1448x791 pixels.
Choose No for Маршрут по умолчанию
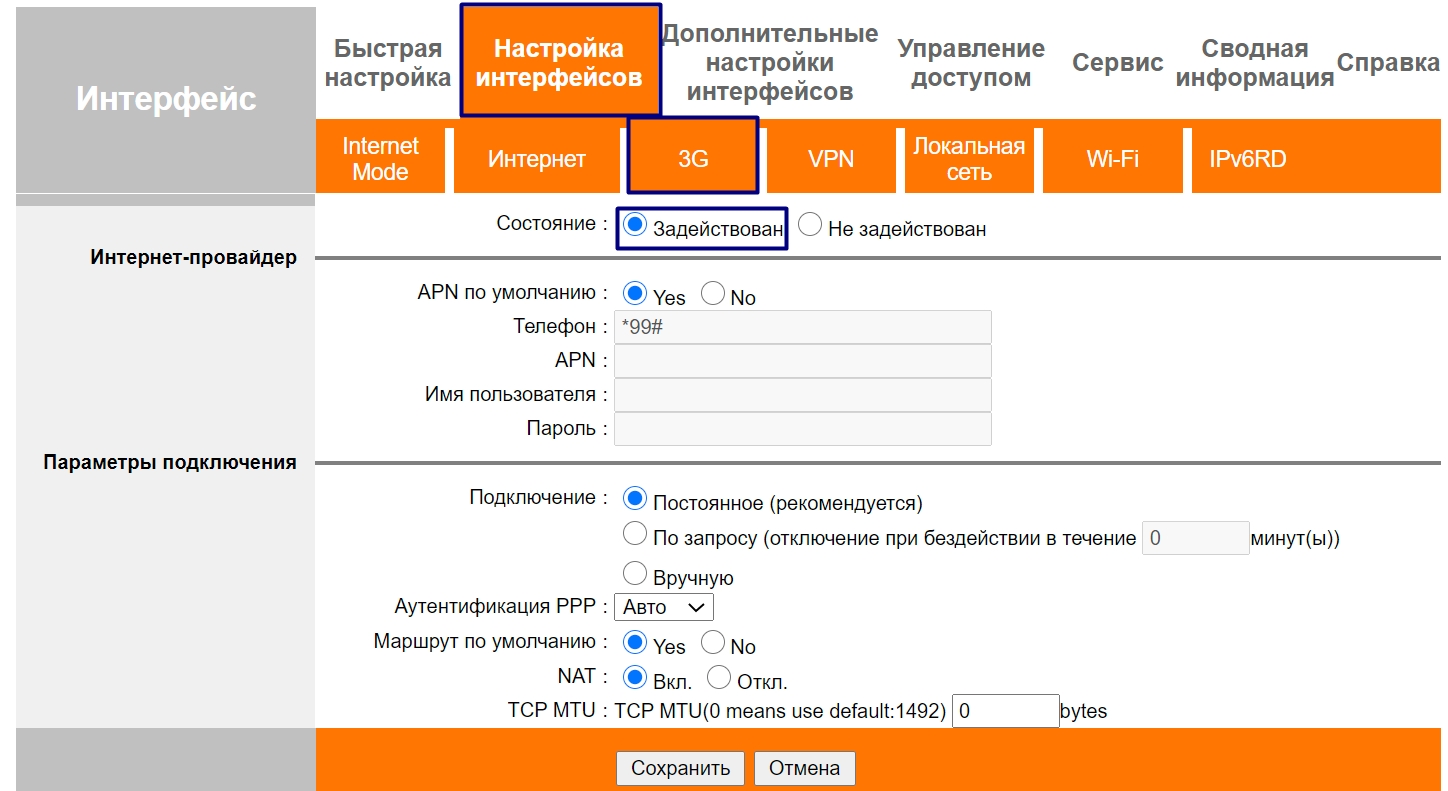click(713, 642)
